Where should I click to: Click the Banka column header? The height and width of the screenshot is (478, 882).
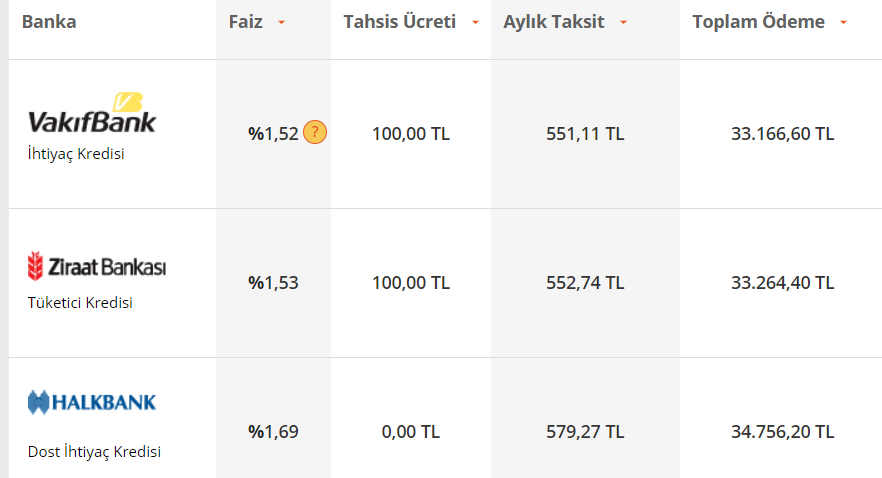(49, 21)
